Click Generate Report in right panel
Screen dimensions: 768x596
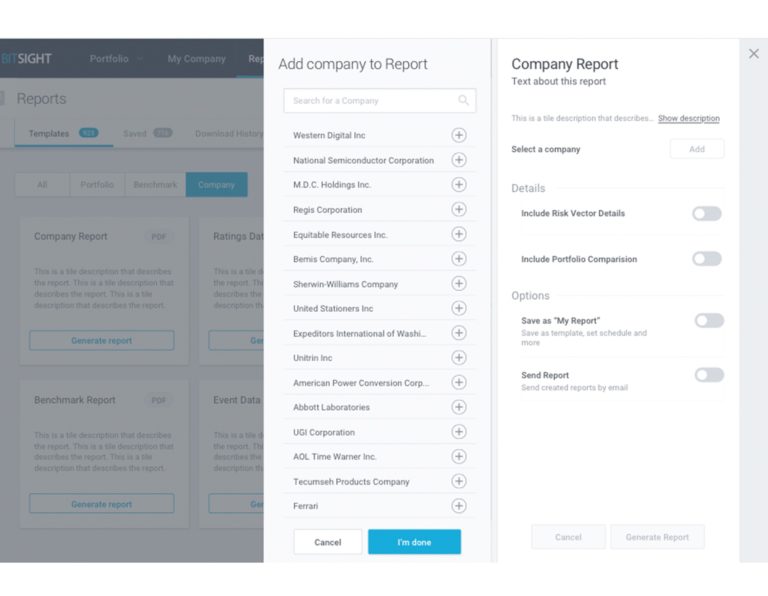pos(657,537)
